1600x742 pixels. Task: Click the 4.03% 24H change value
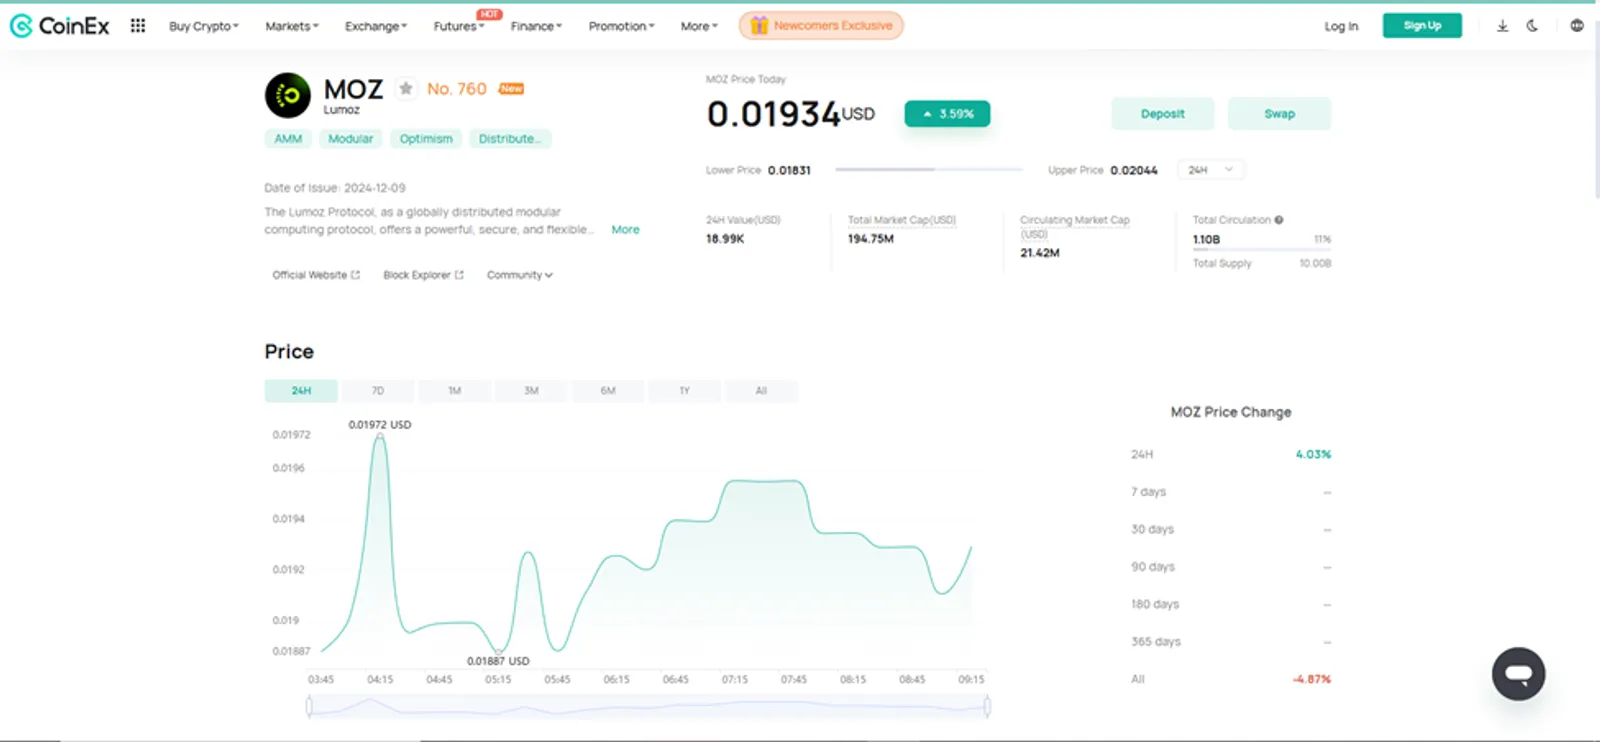1313,455
